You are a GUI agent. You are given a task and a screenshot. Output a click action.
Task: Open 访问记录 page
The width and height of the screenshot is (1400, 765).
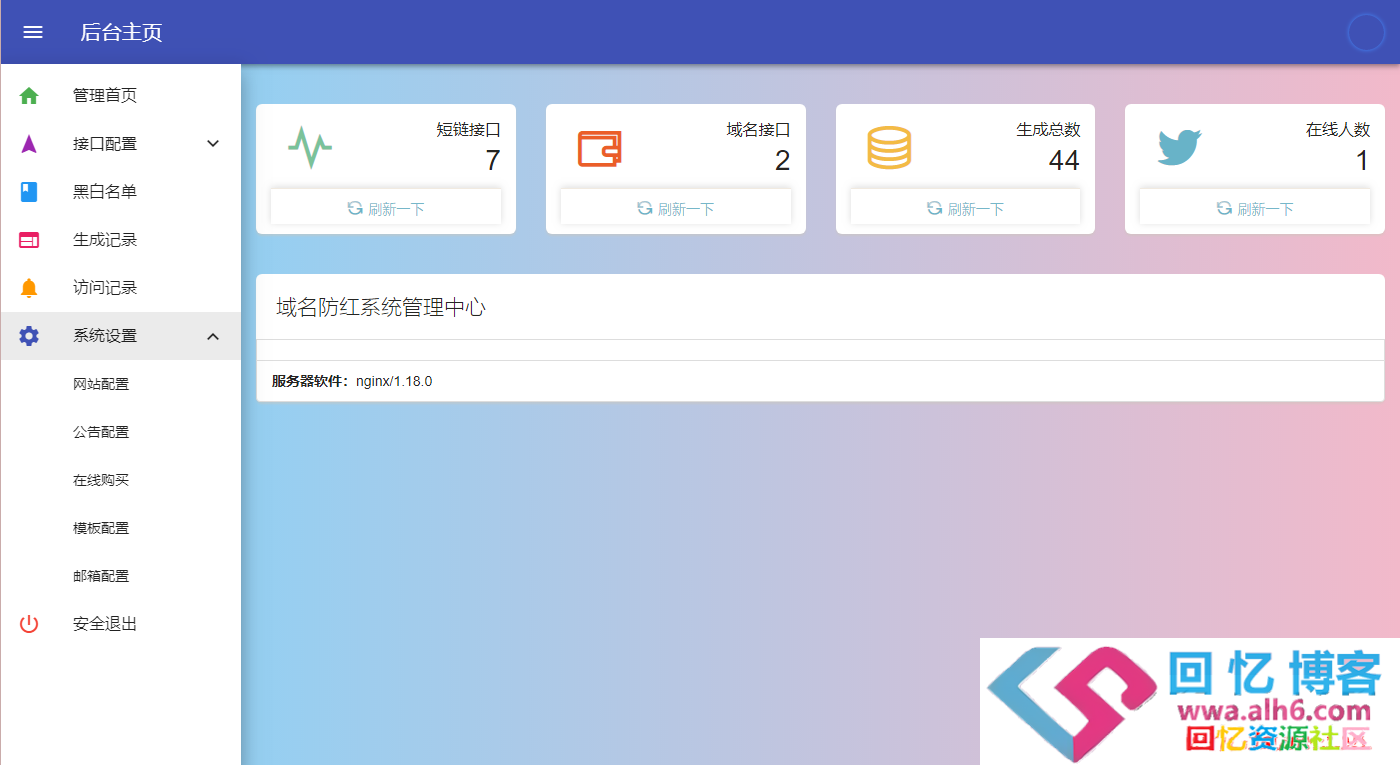(120, 288)
